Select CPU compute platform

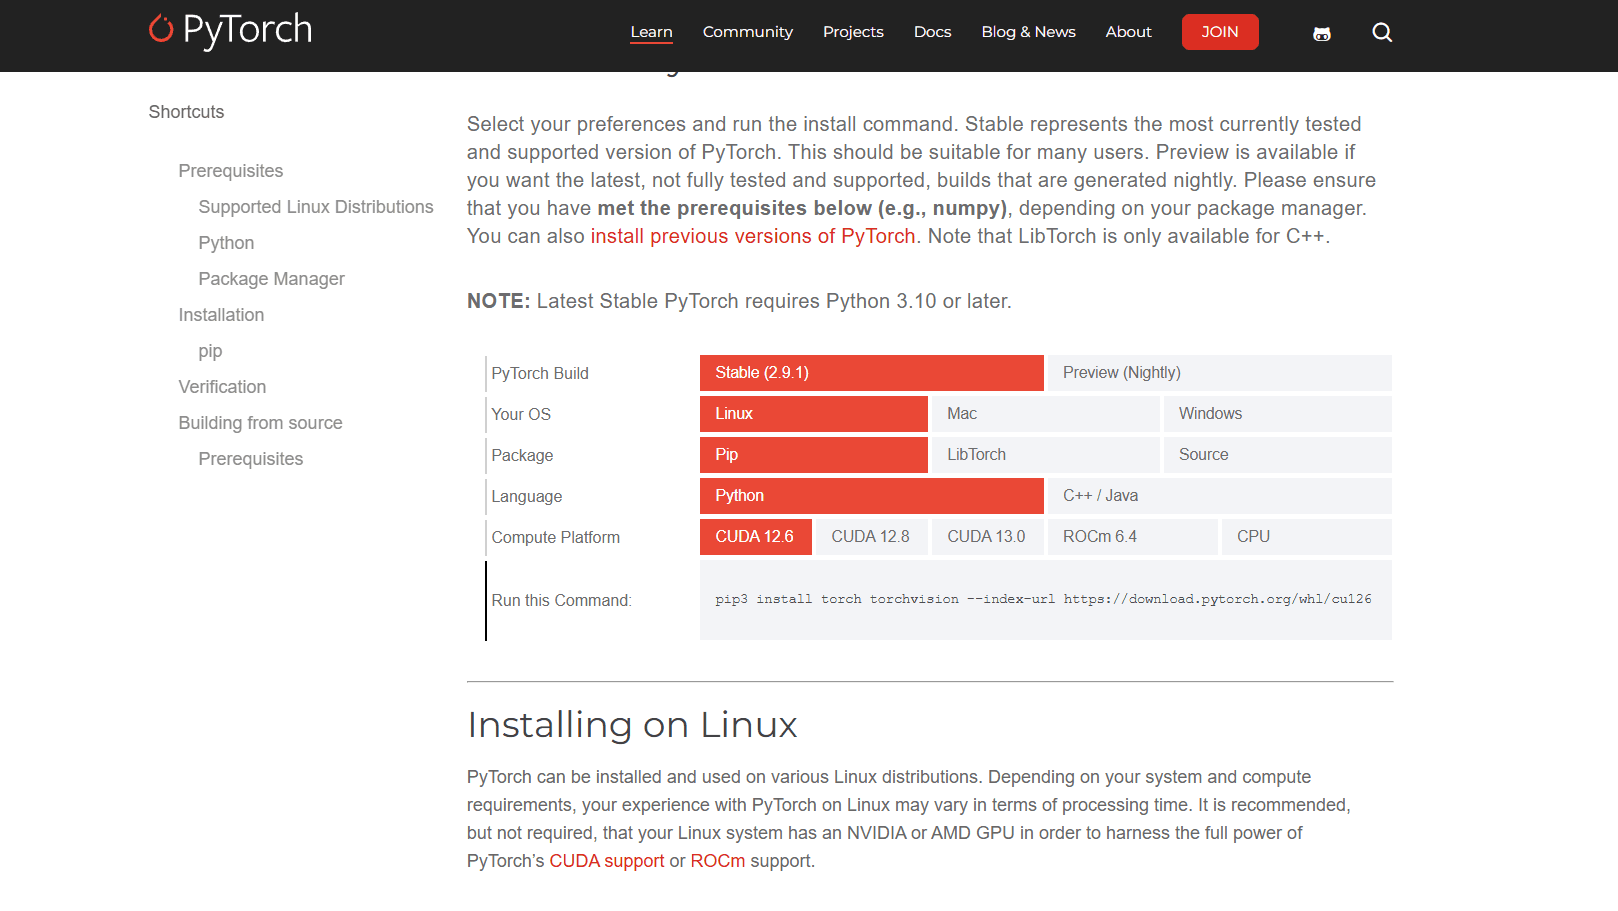point(1307,537)
